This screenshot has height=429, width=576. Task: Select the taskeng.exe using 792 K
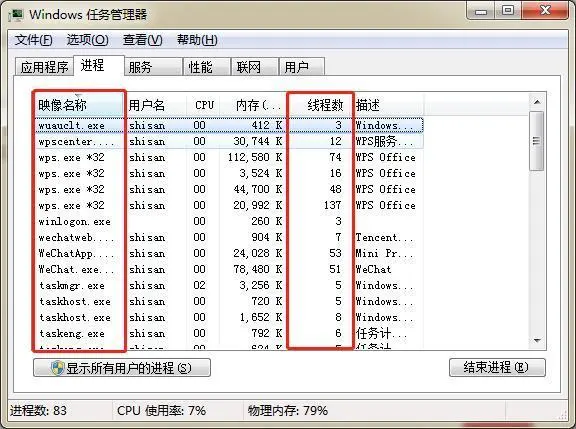229,334
